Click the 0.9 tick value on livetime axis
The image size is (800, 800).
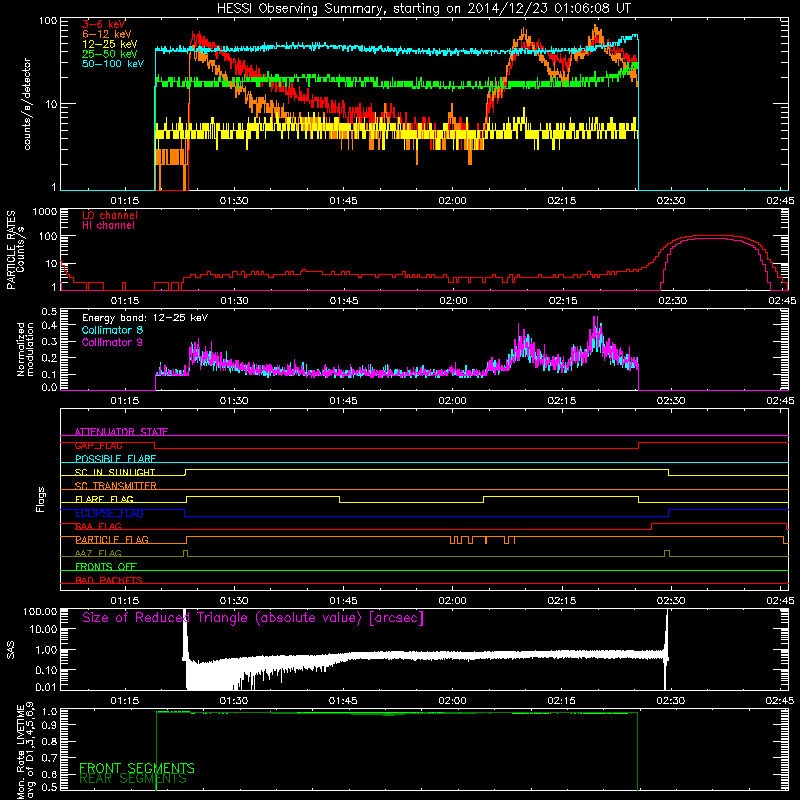[51, 726]
